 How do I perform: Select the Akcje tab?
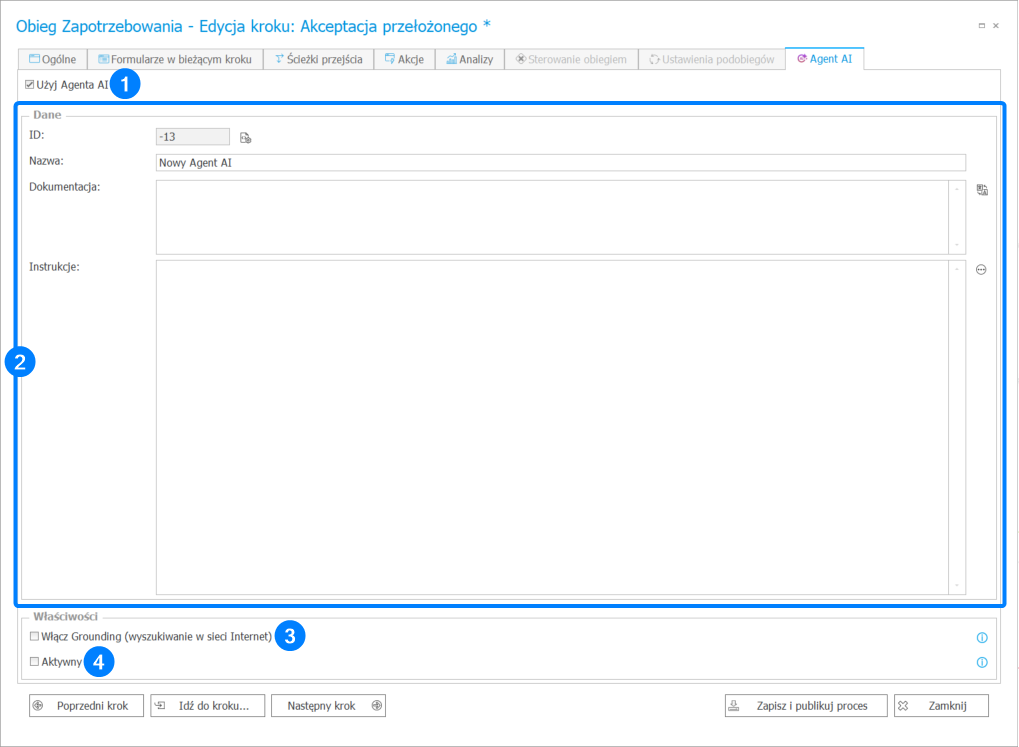[404, 59]
